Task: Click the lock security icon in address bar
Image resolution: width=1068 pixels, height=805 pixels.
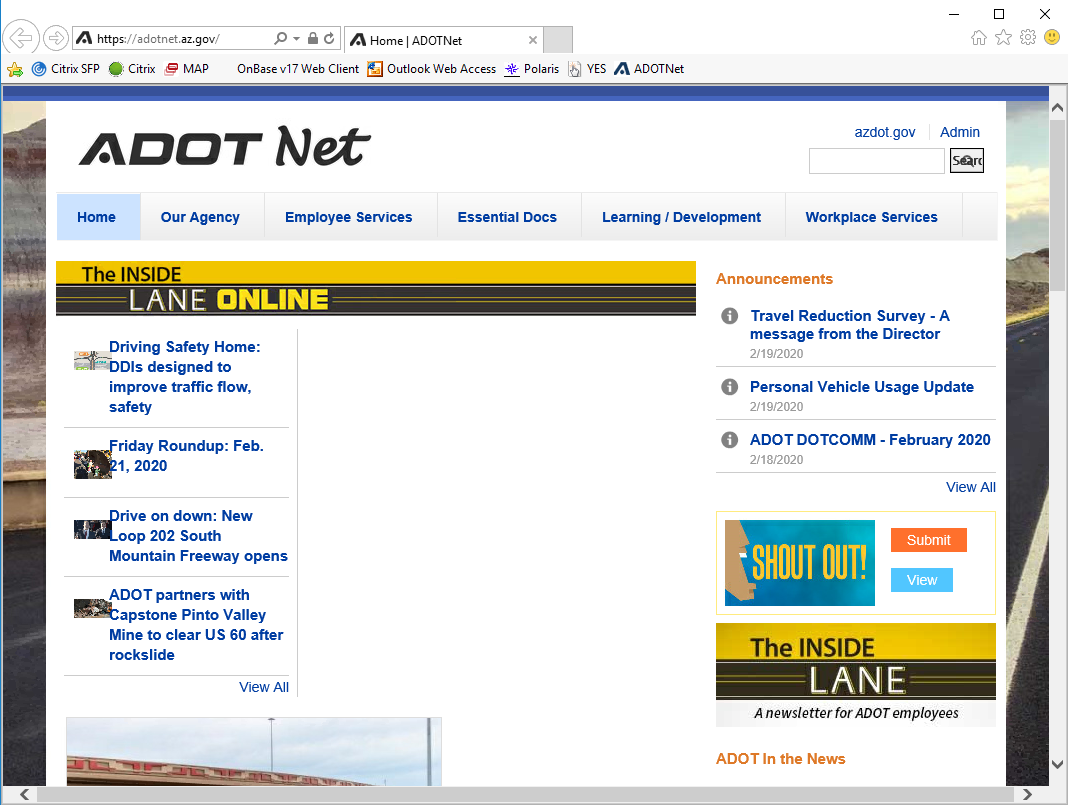Action: click(x=313, y=38)
